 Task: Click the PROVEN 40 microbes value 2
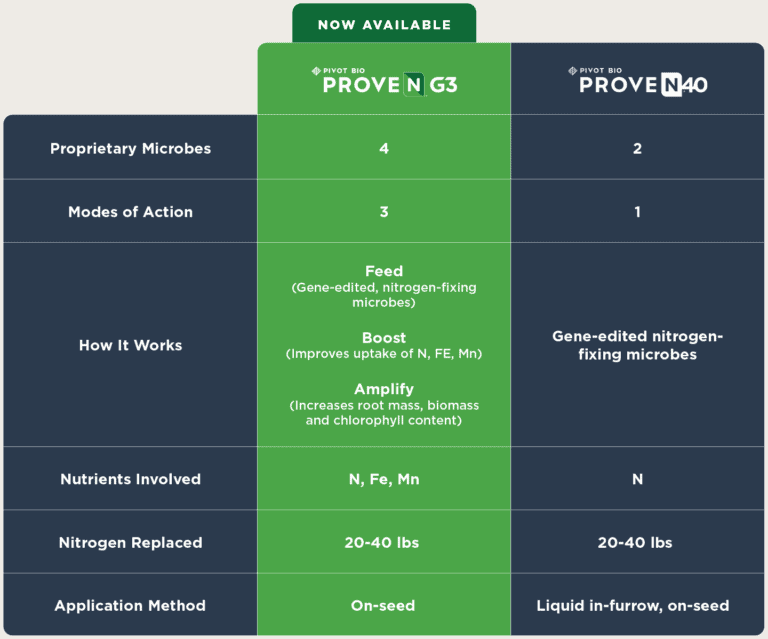click(637, 148)
